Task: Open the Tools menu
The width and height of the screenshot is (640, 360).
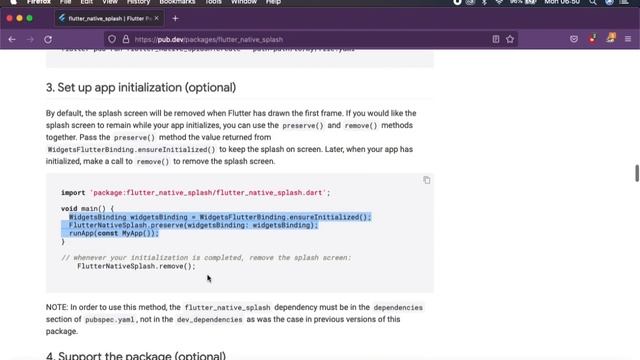Action: (x=213, y=2)
